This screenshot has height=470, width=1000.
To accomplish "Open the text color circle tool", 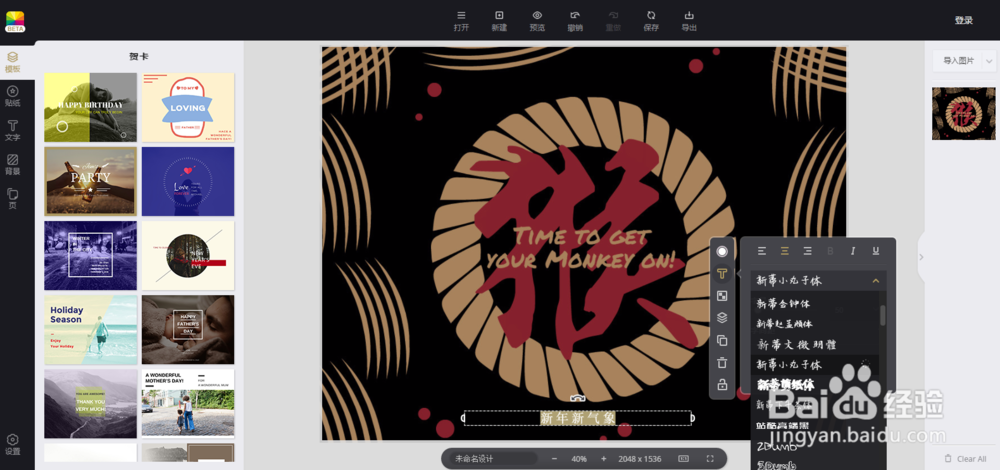I will (722, 252).
